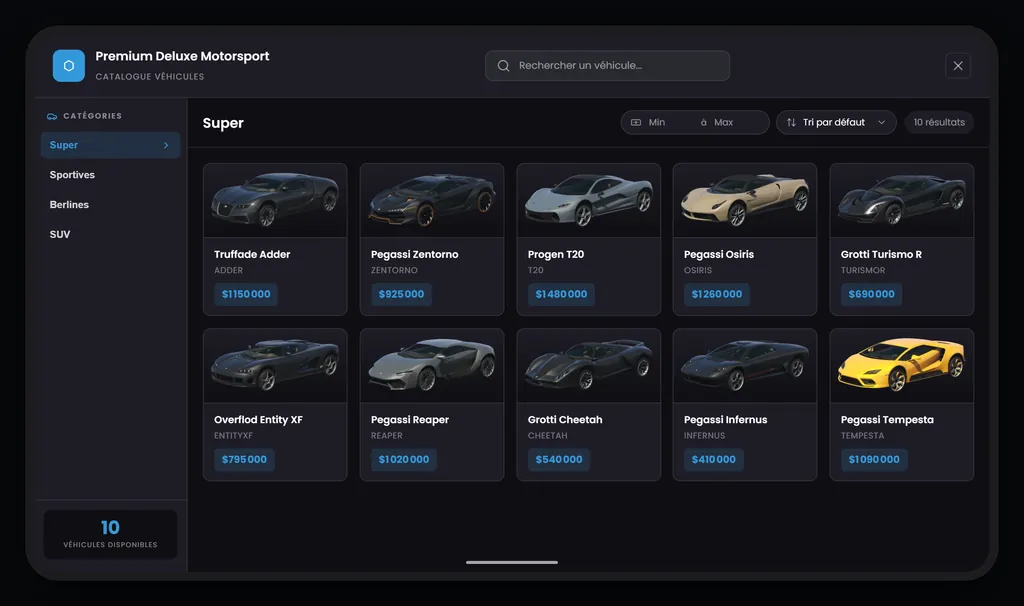Click the Progen T20 title text
The image size is (1024, 606).
556,255
